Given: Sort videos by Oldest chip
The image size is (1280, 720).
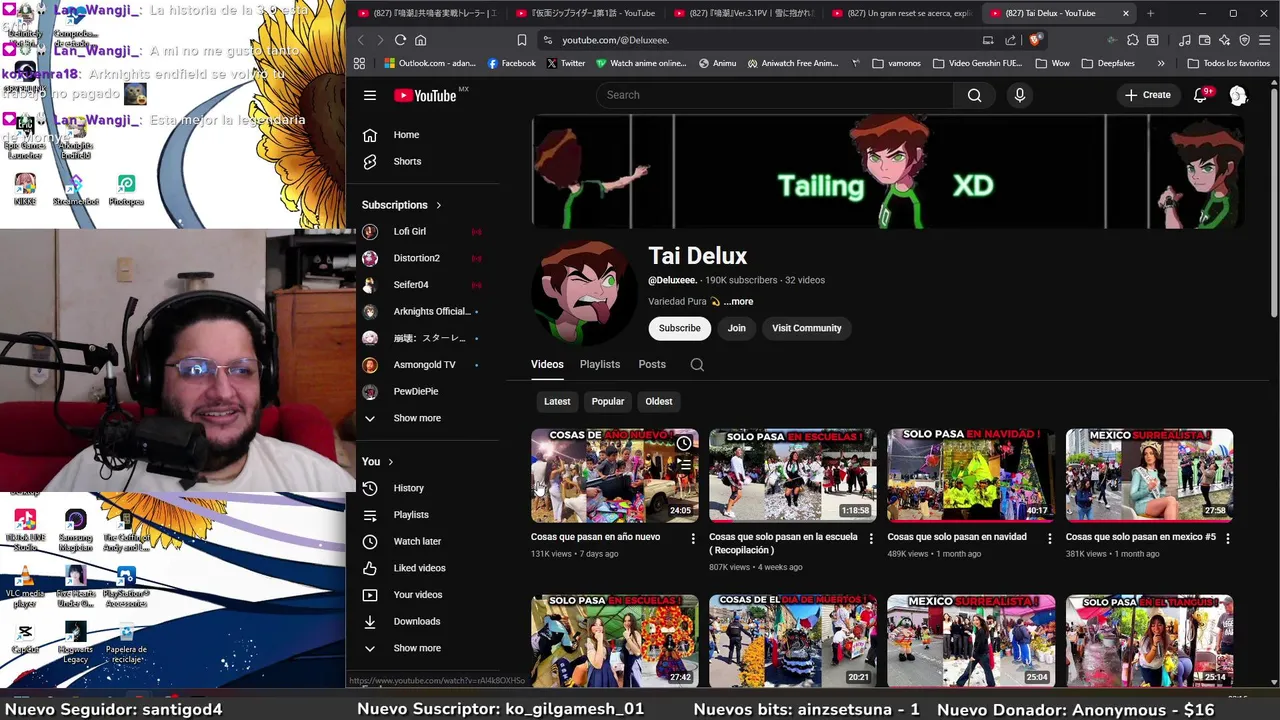Looking at the screenshot, I should [x=659, y=402].
